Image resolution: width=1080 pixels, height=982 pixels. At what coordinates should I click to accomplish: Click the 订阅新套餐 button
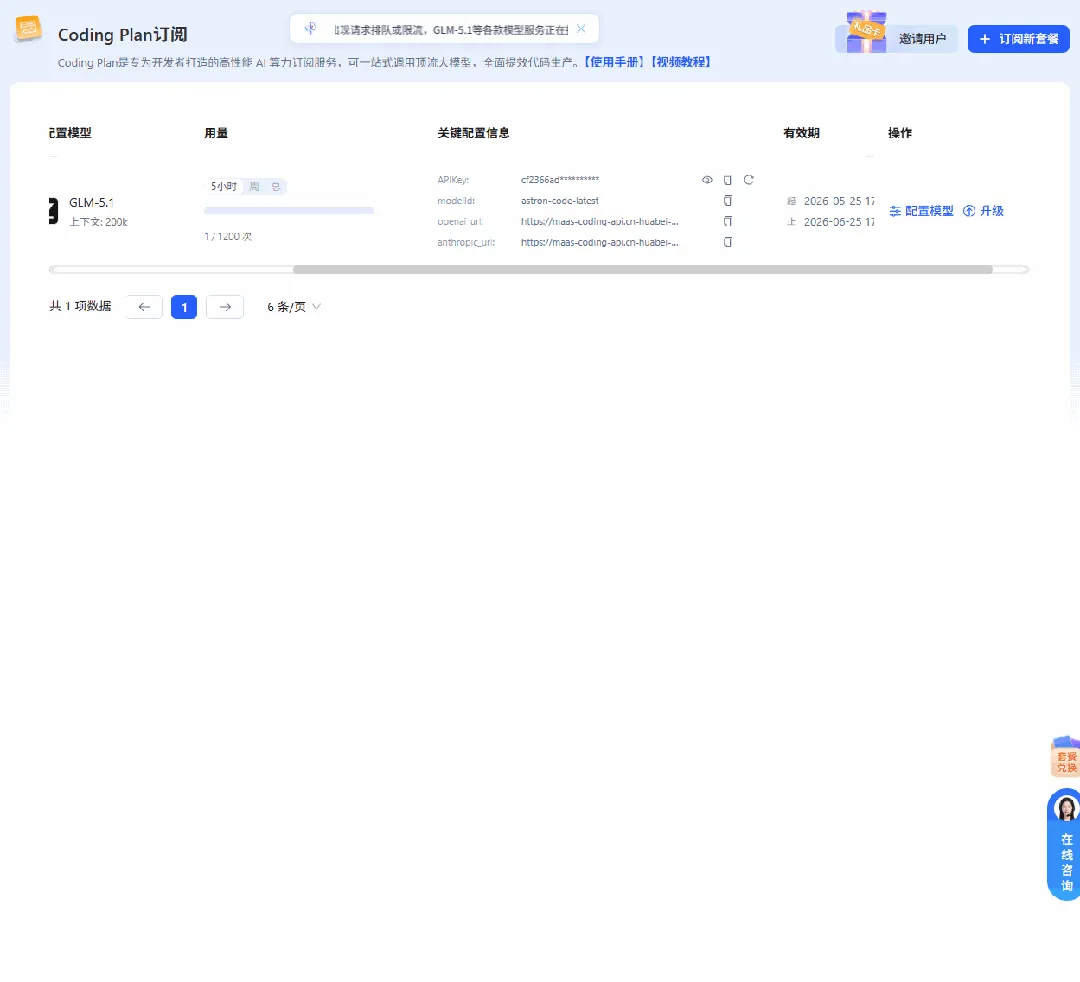pos(1019,39)
